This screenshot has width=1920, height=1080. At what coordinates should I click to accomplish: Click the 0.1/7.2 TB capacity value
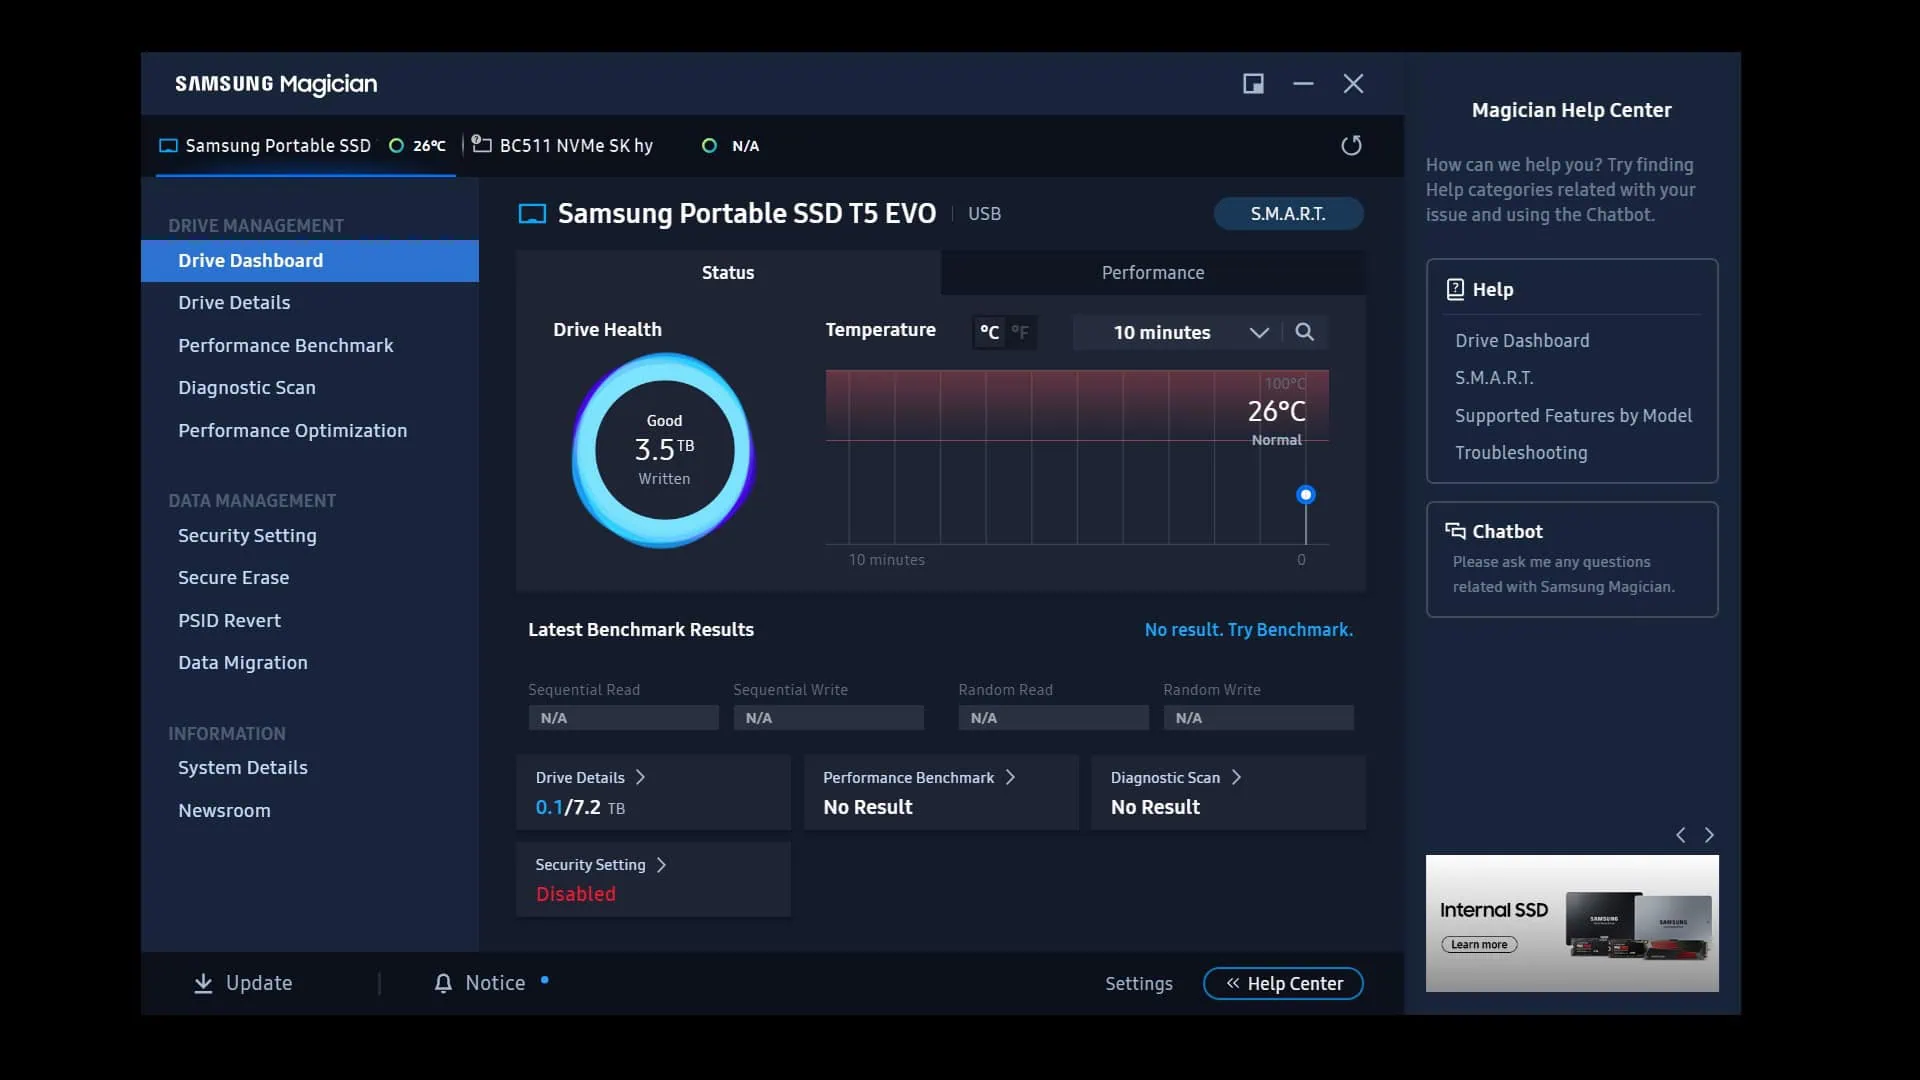[x=580, y=807]
